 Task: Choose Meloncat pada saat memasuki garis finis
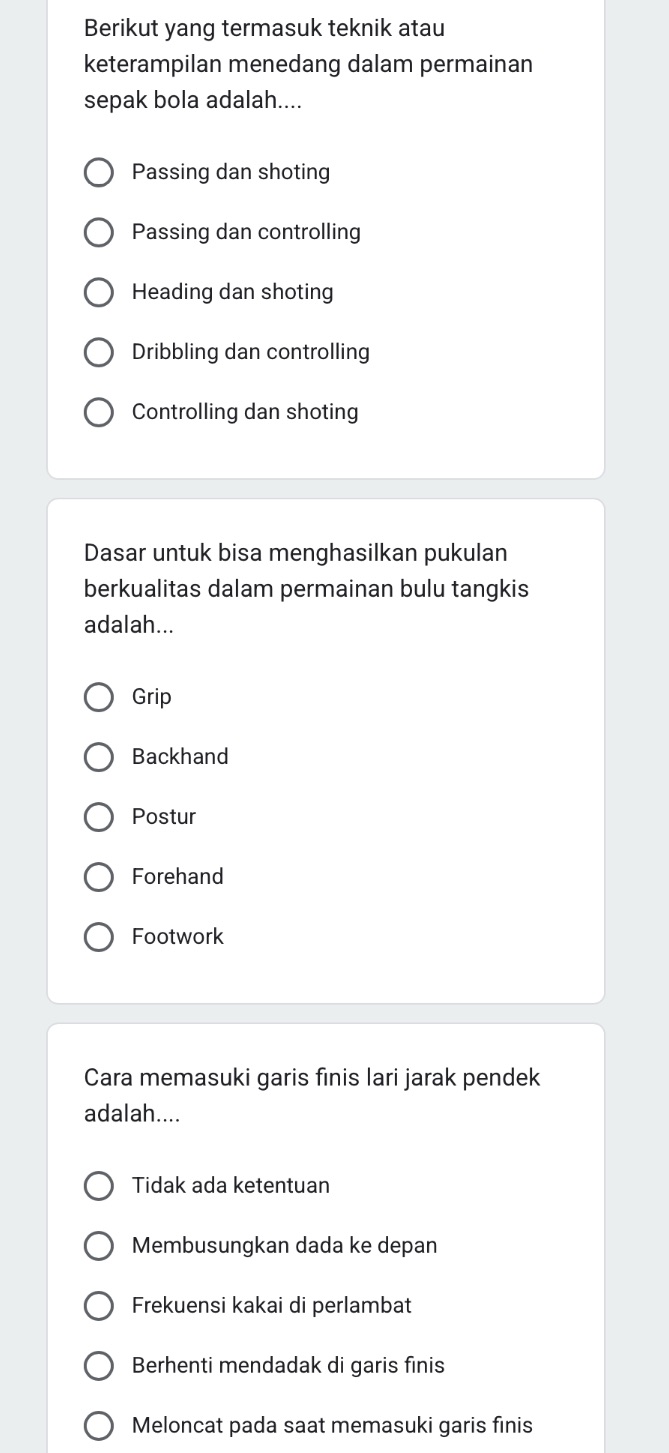[98, 1426]
